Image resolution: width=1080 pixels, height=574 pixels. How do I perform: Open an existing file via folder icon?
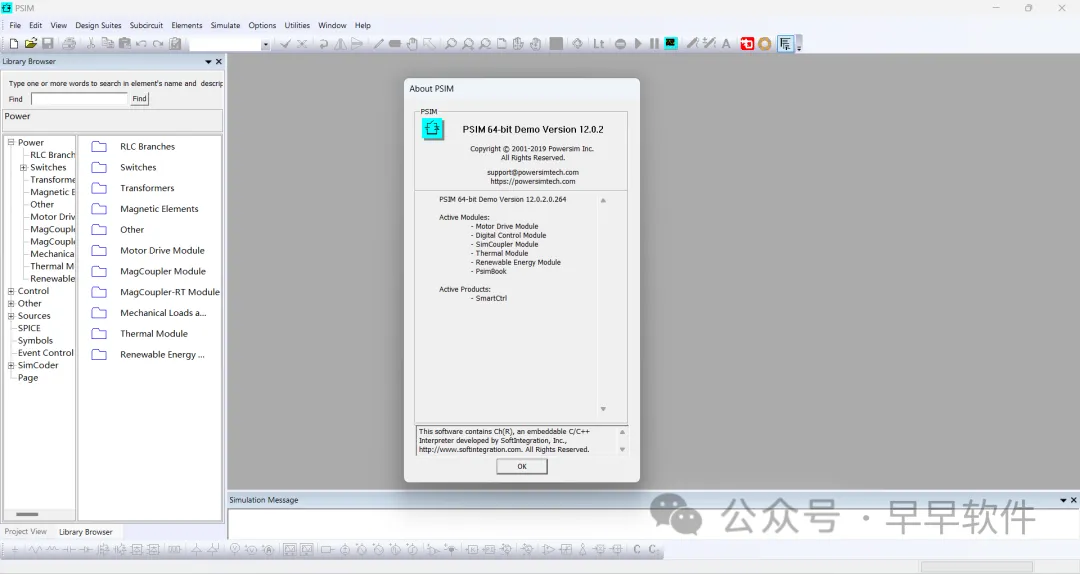(30, 43)
